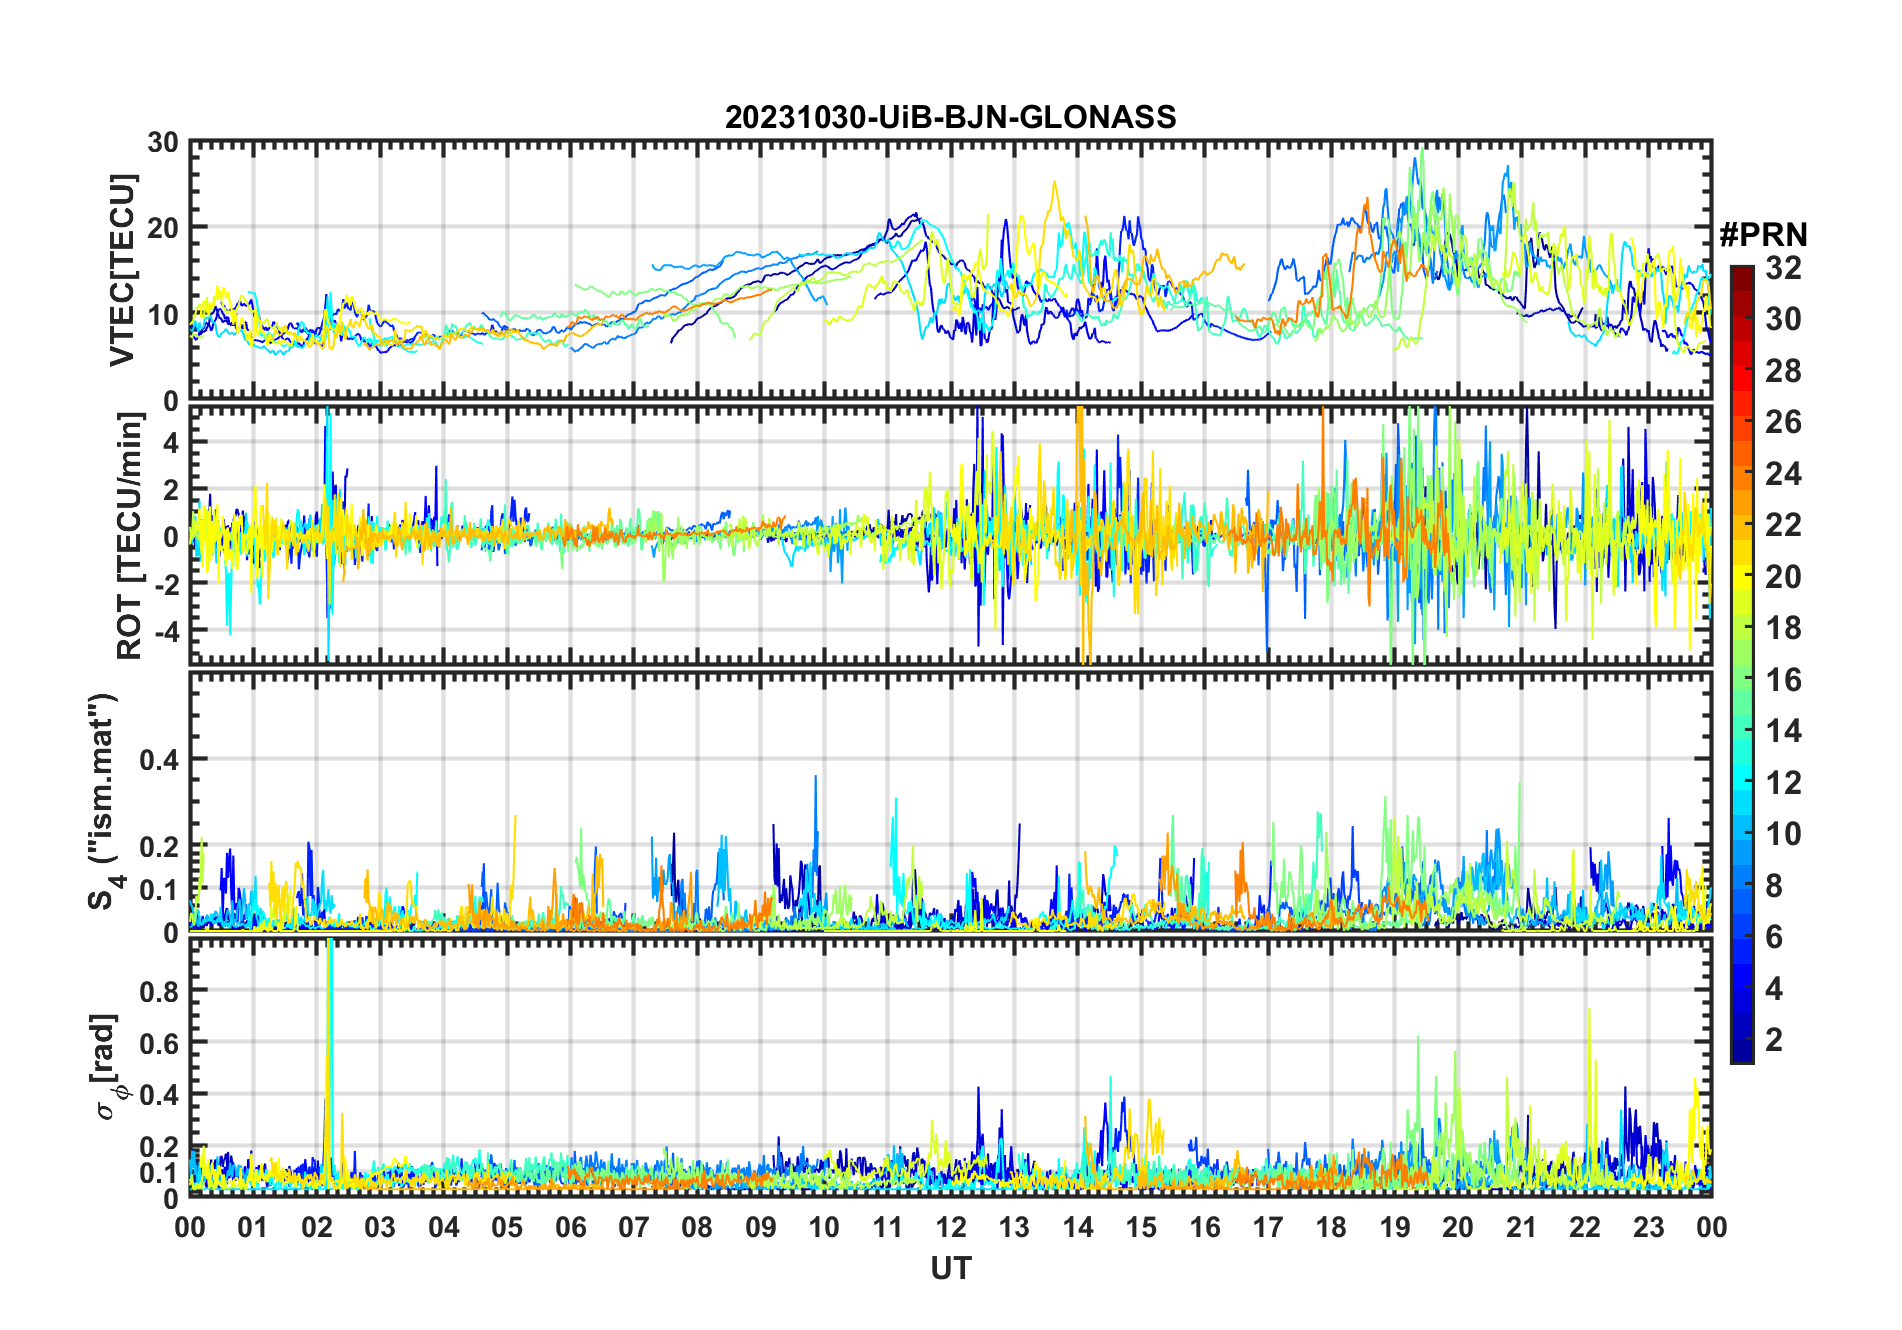Select colorbar tick label 28
This screenshot has width=1902, height=1330.
pos(1783,371)
